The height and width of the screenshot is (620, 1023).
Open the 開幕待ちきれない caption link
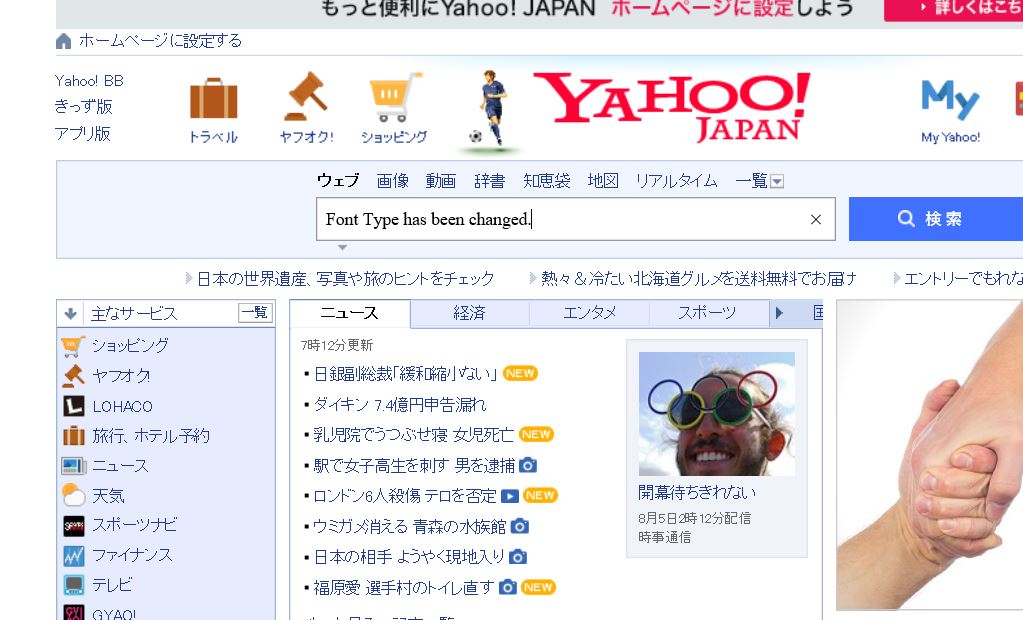(697, 492)
